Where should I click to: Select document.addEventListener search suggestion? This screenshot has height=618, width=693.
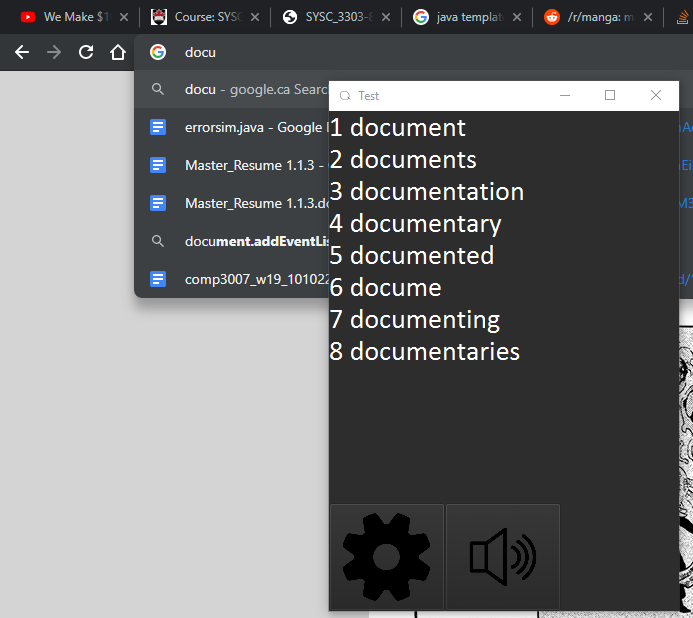240,241
